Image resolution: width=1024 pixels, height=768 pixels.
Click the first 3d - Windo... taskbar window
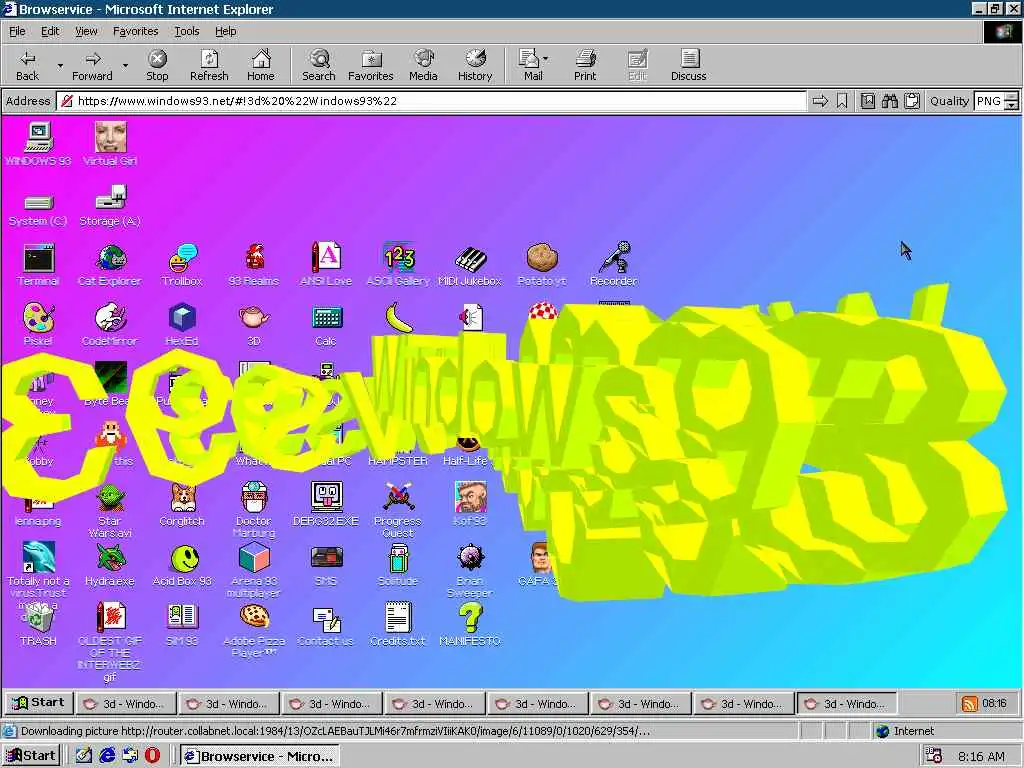click(125, 703)
